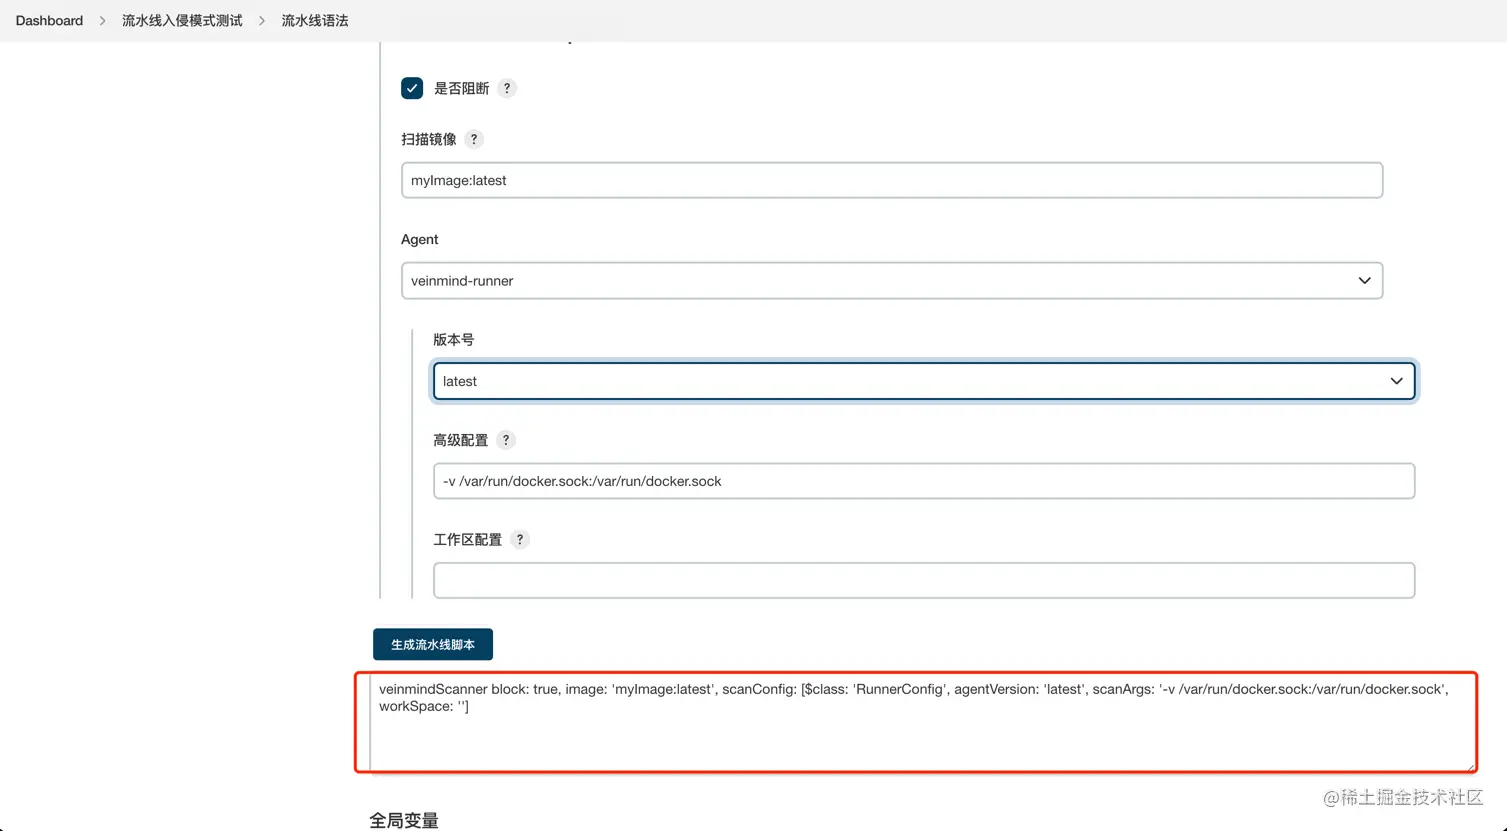Click the 高级配置 docker.sock input field

tap(924, 481)
